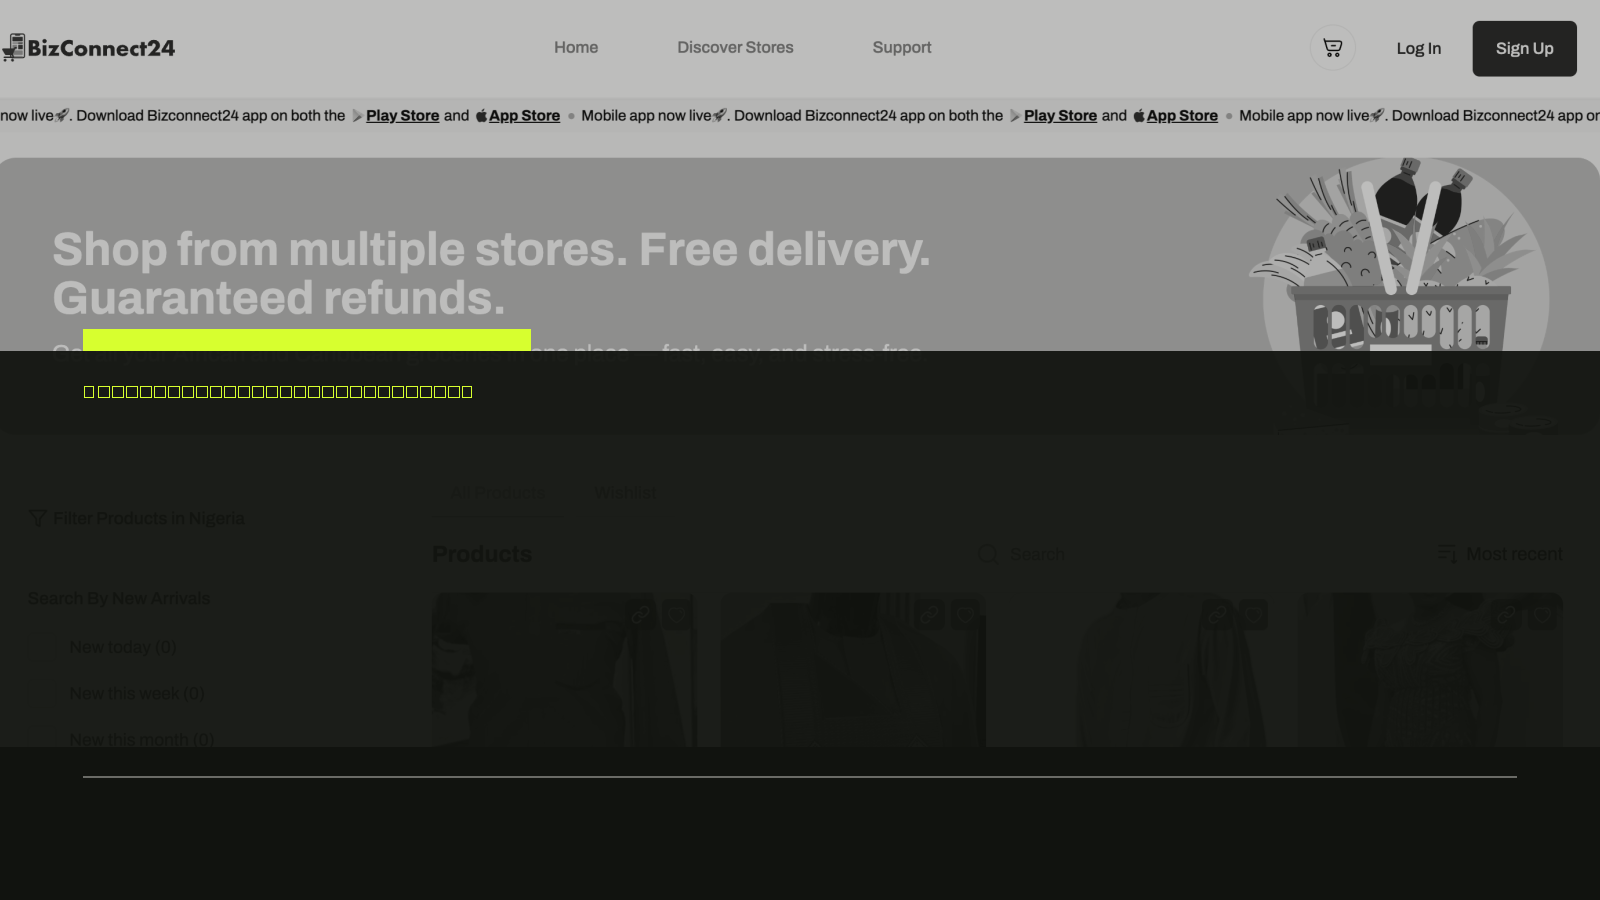Click the 'Shop from multiple stores' headline

[x=491, y=273]
